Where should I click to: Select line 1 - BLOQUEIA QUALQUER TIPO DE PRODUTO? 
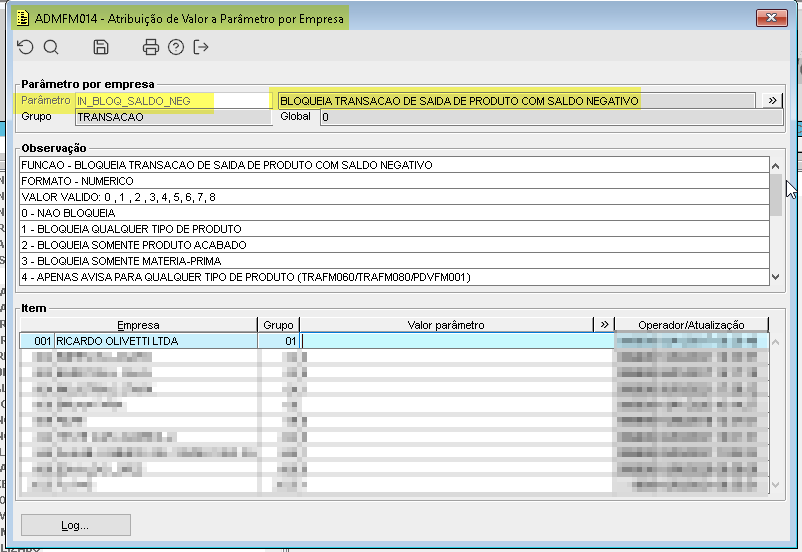(394, 229)
